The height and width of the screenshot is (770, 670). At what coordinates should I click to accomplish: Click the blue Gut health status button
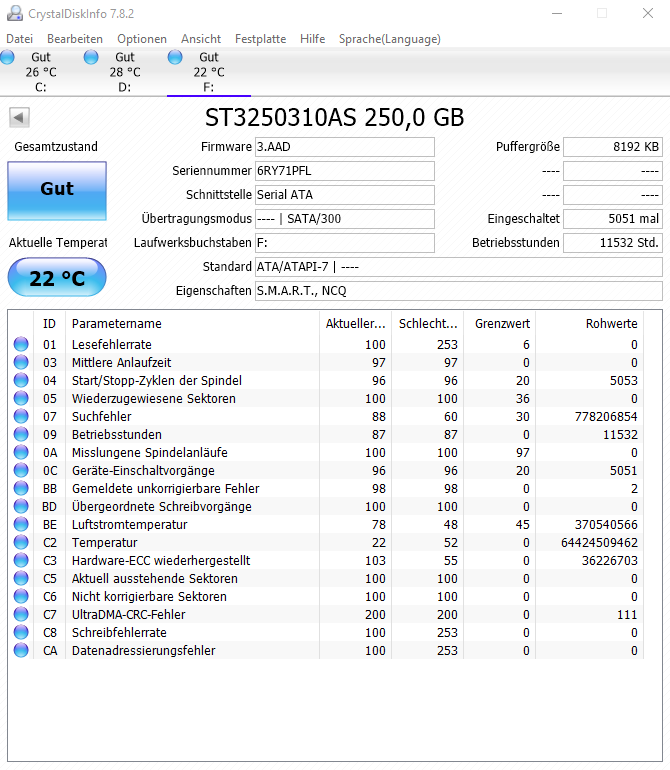pos(57,191)
